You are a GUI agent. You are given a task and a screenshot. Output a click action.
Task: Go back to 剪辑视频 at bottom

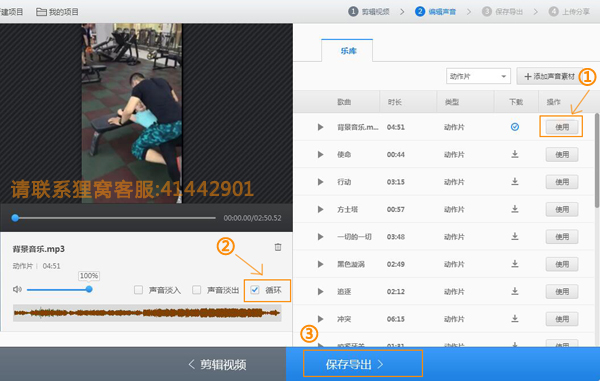coord(217,365)
